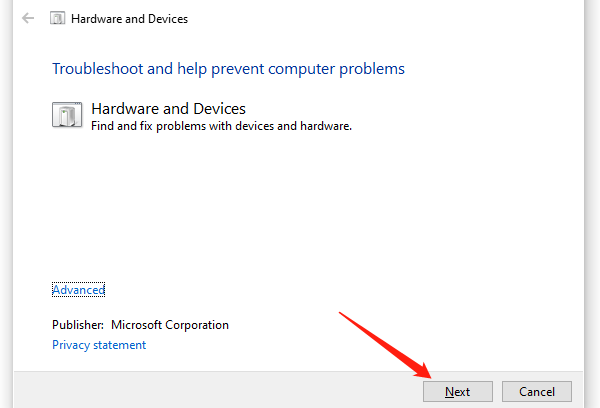Viewport: 600px width, 408px height.
Task: Expand the Advanced options link
Action: click(78, 290)
